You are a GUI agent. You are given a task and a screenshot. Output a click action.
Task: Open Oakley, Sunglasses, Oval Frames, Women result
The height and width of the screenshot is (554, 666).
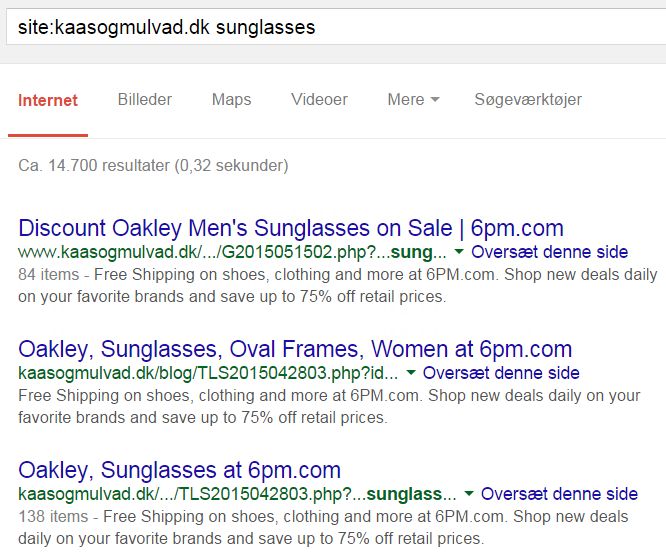295,349
